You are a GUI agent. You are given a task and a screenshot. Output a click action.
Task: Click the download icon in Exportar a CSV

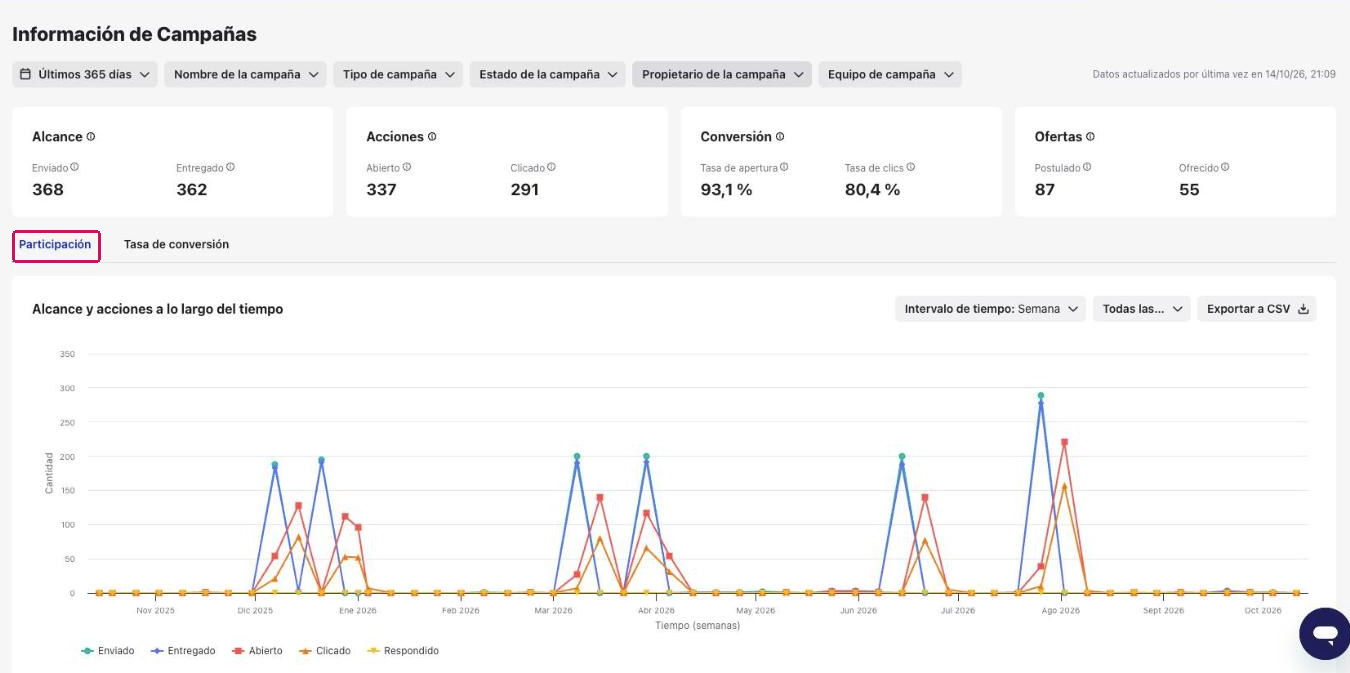point(1303,309)
